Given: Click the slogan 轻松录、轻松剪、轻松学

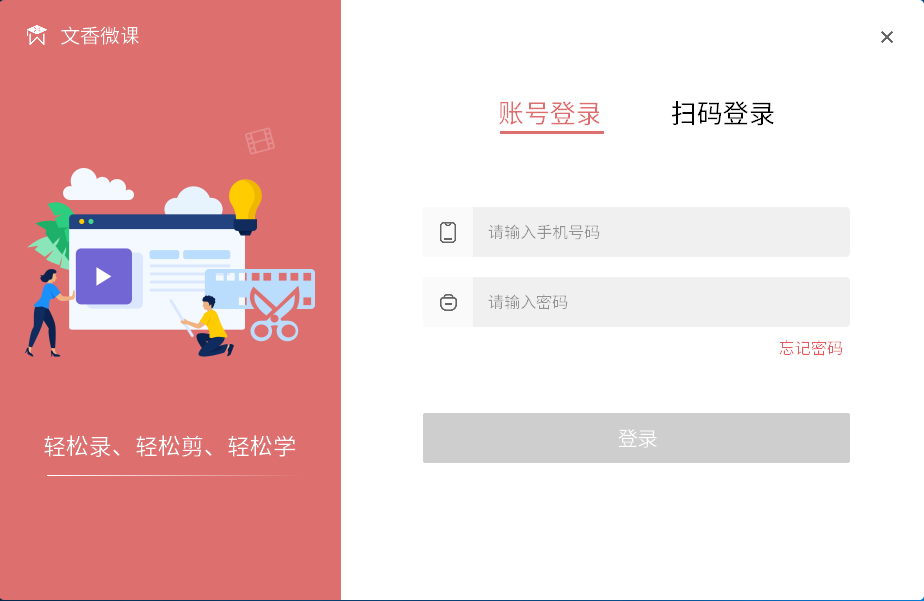Looking at the screenshot, I should point(170,447).
